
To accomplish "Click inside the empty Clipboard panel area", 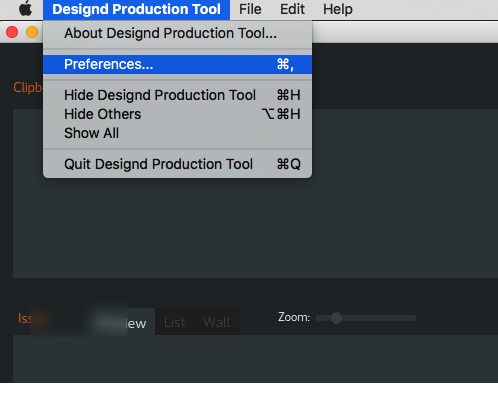I will (255, 227).
